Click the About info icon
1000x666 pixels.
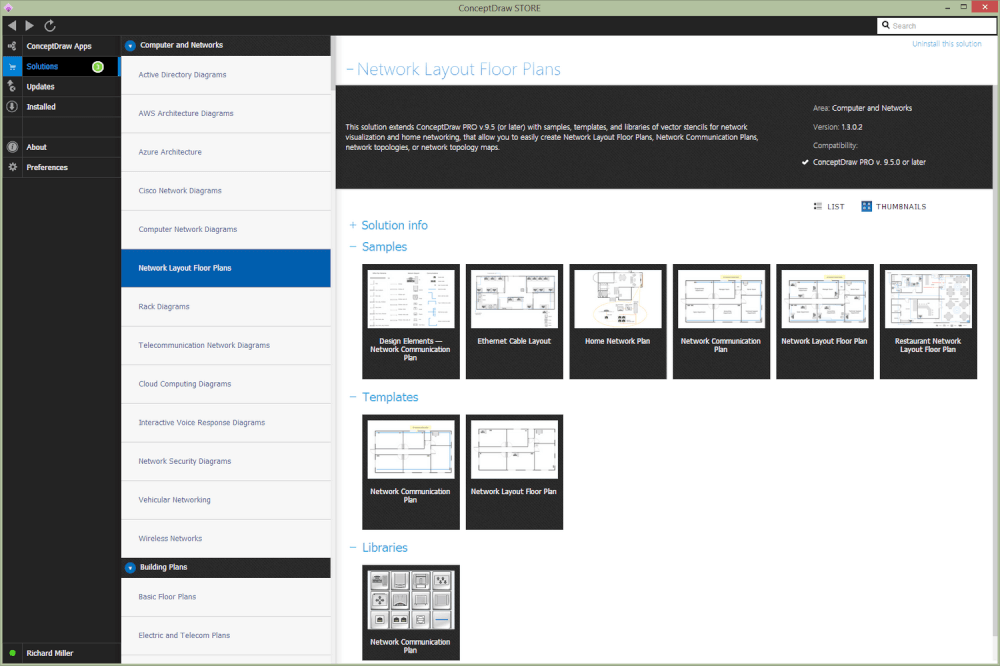pyautogui.click(x=12, y=147)
